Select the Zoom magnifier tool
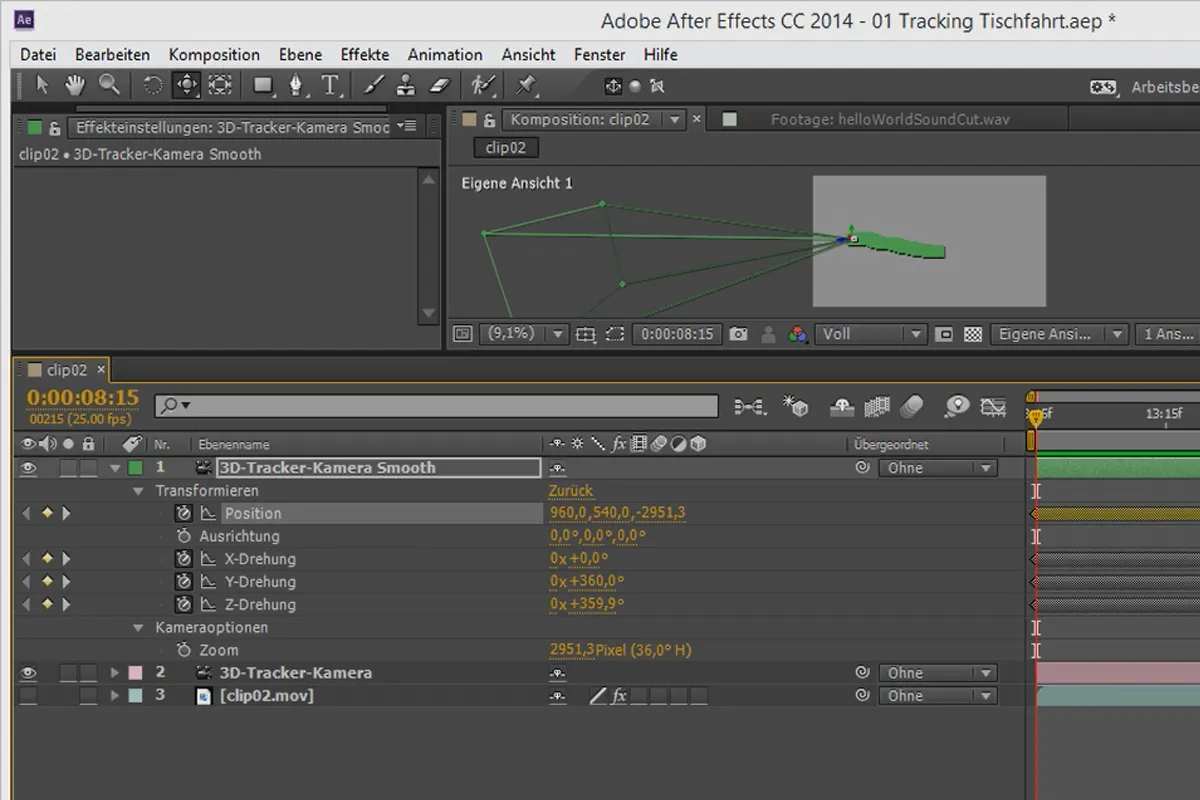The height and width of the screenshot is (800, 1200). [x=109, y=85]
